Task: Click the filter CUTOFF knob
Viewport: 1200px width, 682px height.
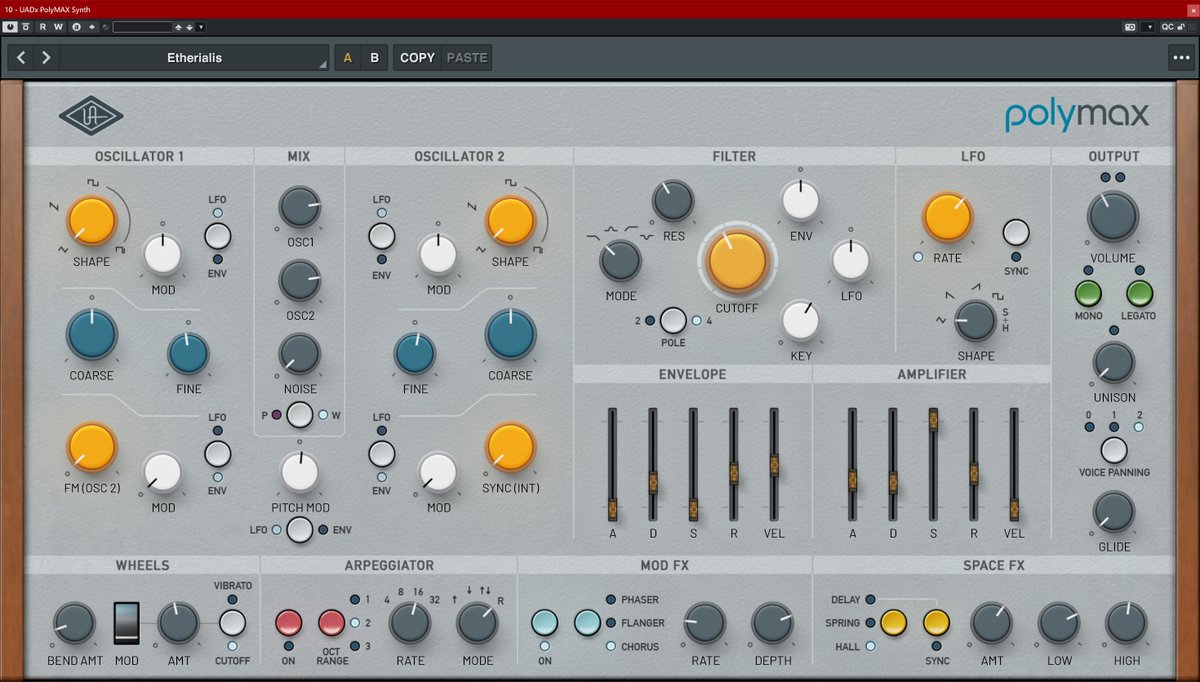Action: point(737,260)
